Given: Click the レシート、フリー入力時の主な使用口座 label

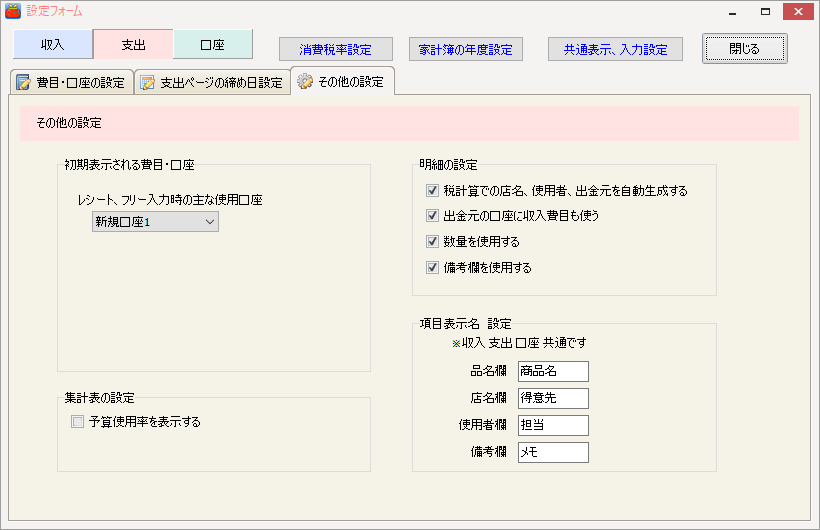Looking at the screenshot, I should [x=170, y=199].
